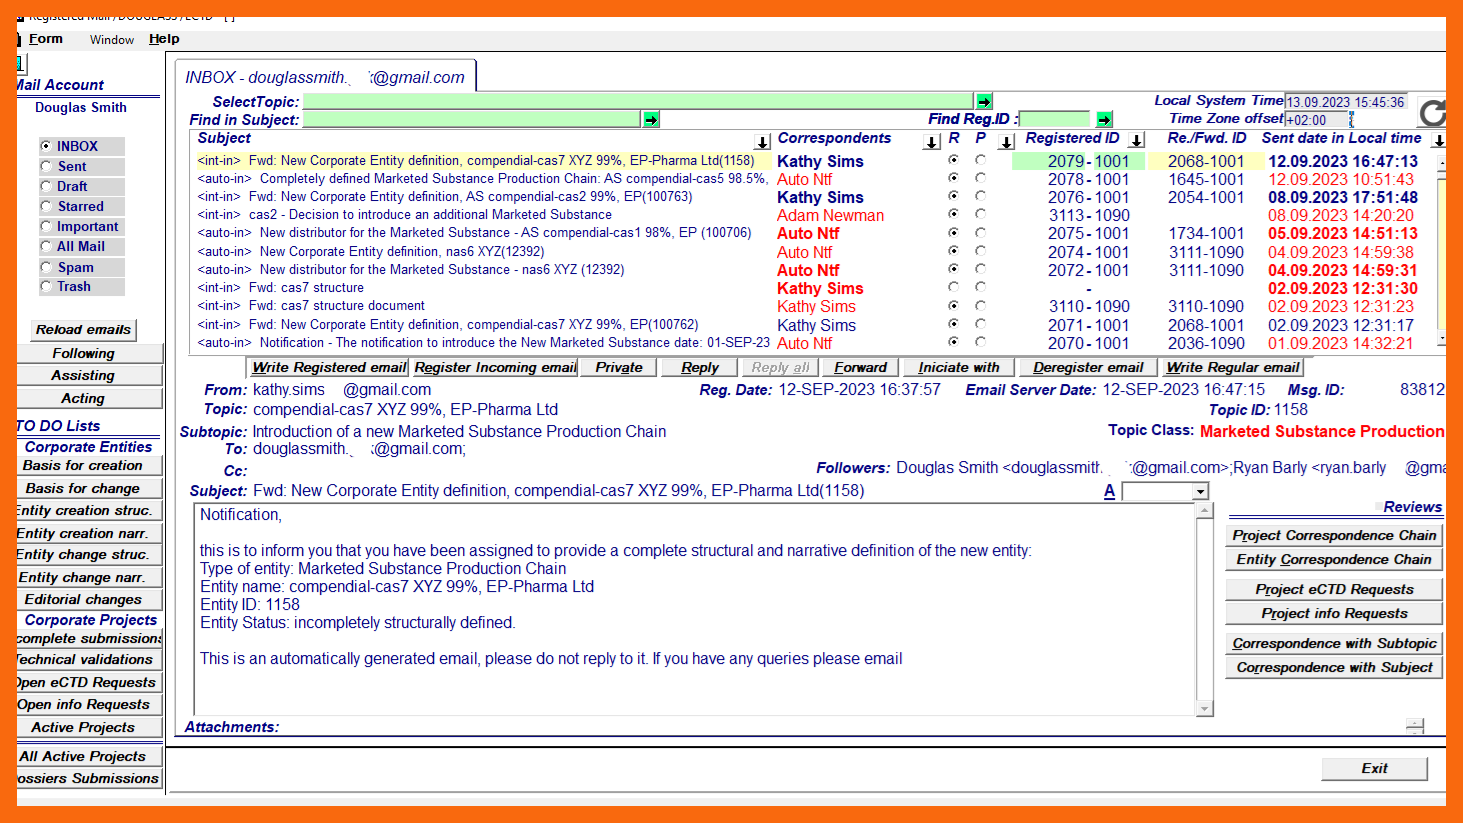
Task: Open the Window menu
Action: click(112, 40)
